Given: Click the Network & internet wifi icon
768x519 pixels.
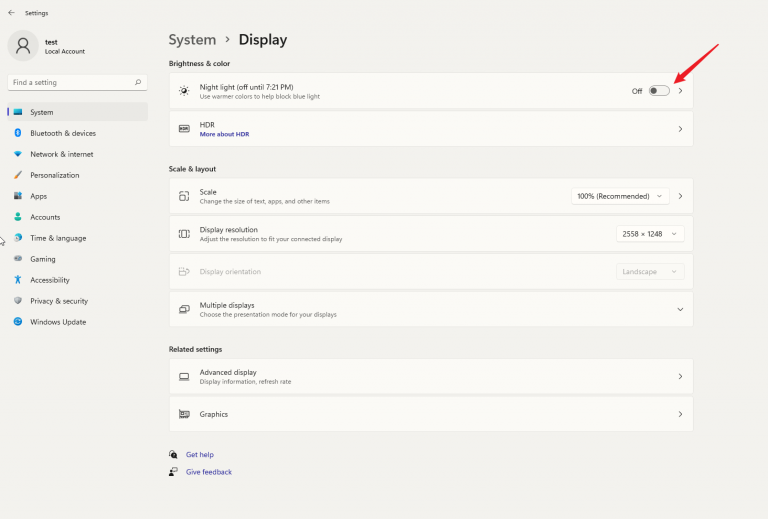Looking at the screenshot, I should pyautogui.click(x=18, y=154).
